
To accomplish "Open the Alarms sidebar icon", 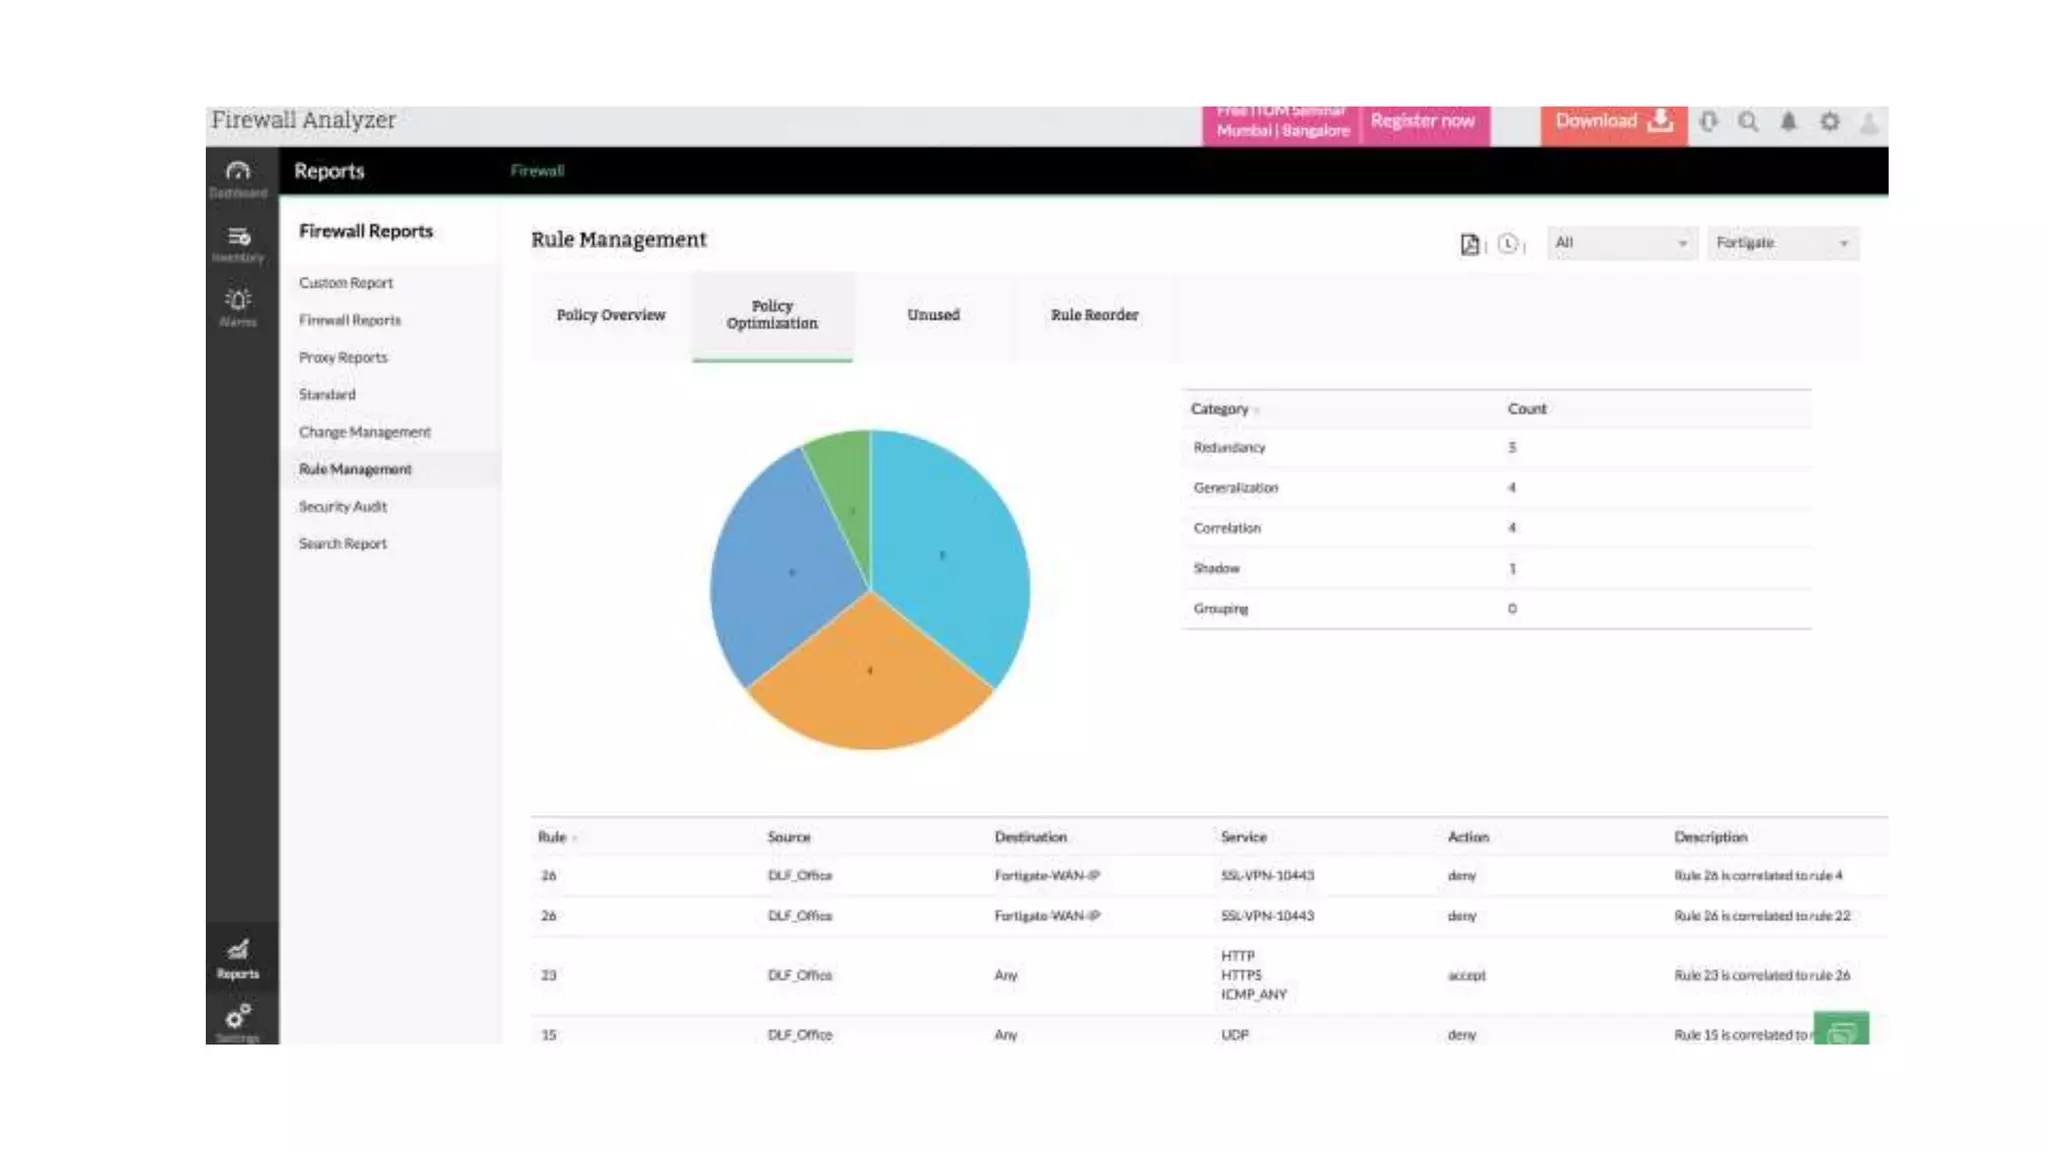I will [238, 305].
